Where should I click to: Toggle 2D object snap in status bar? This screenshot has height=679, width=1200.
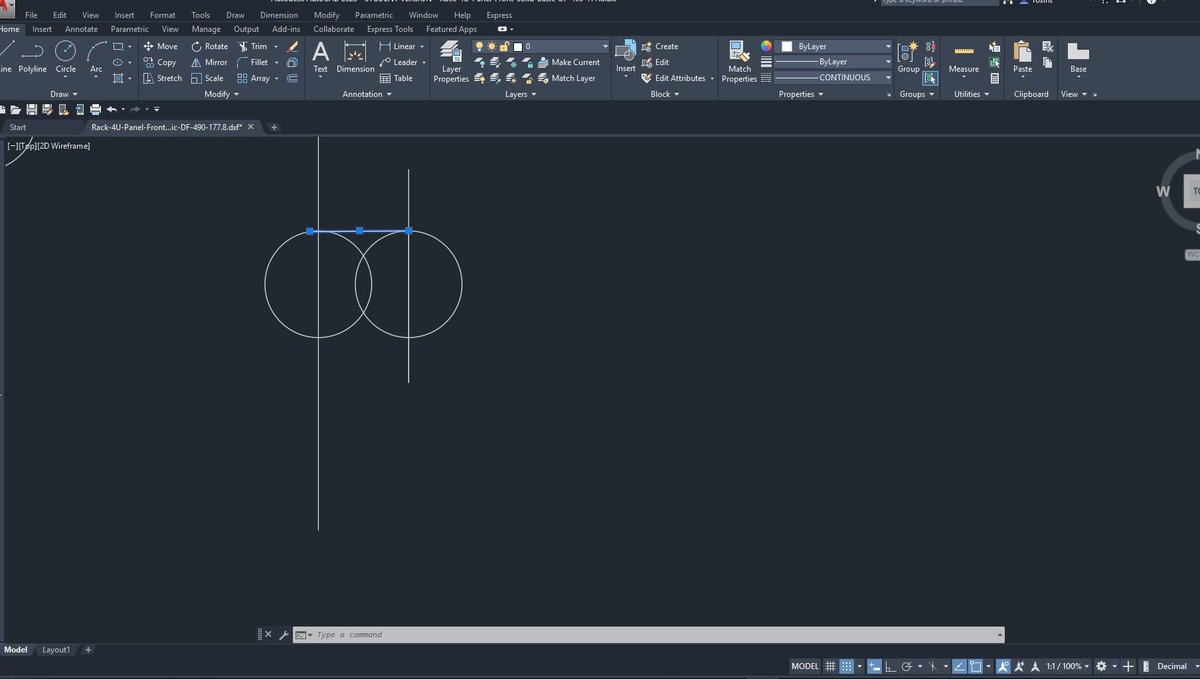975,666
